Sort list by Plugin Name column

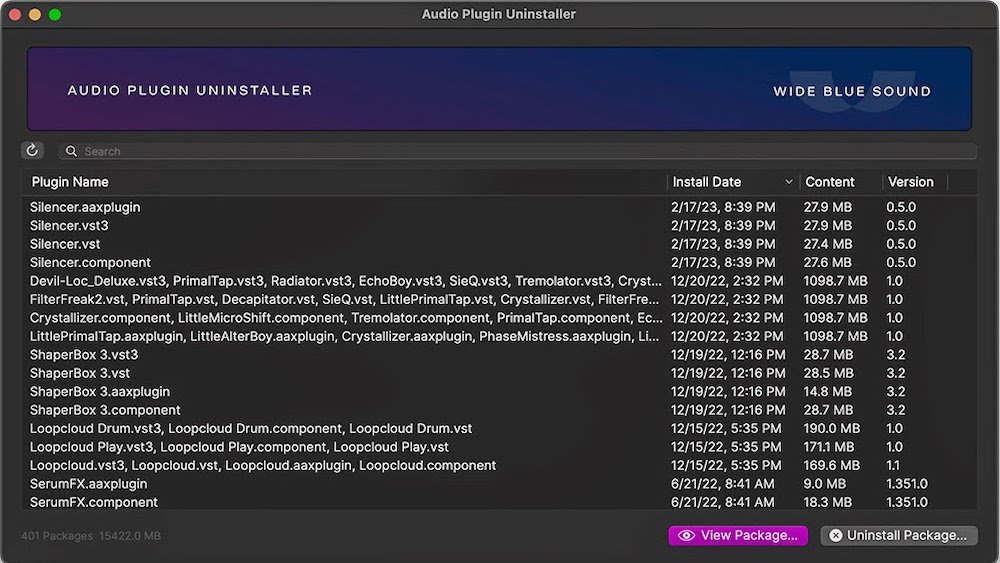70,182
